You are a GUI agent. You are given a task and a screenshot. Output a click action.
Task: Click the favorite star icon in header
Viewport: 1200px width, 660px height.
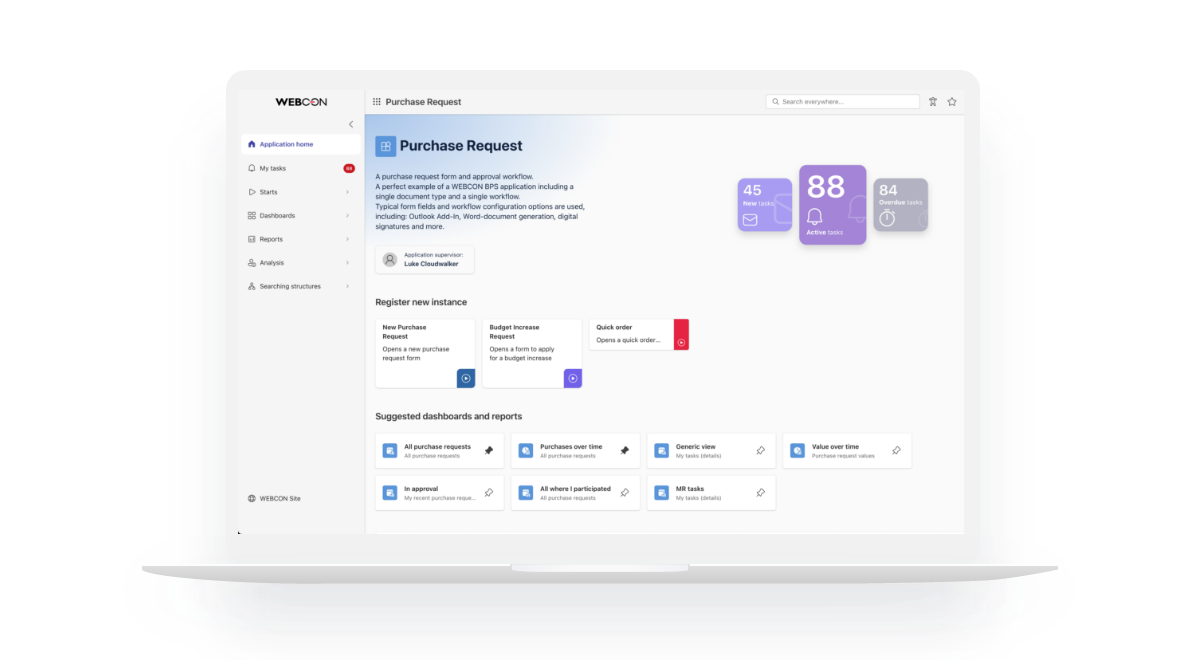click(x=952, y=102)
